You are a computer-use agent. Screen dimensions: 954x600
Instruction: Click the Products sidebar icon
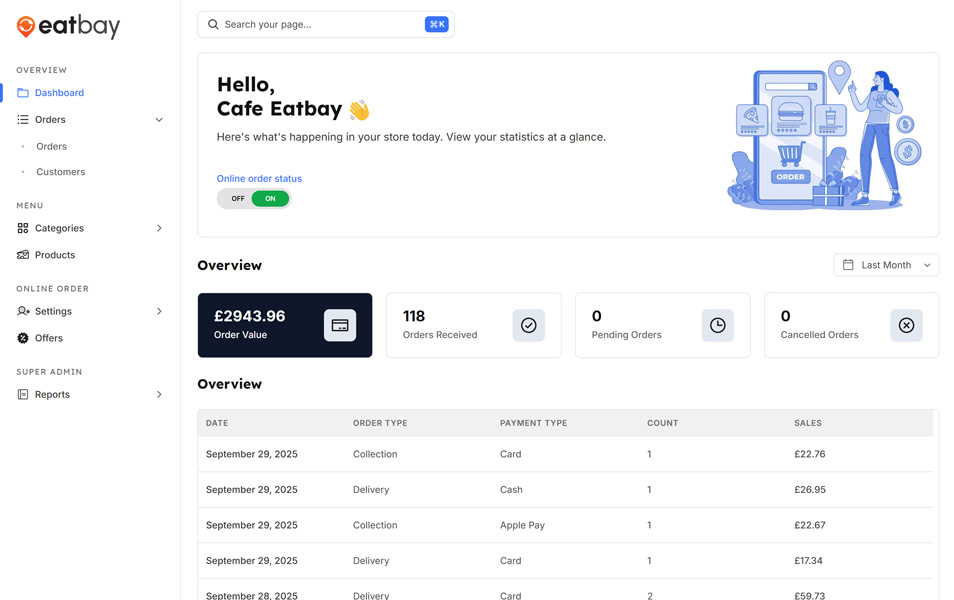click(x=23, y=255)
